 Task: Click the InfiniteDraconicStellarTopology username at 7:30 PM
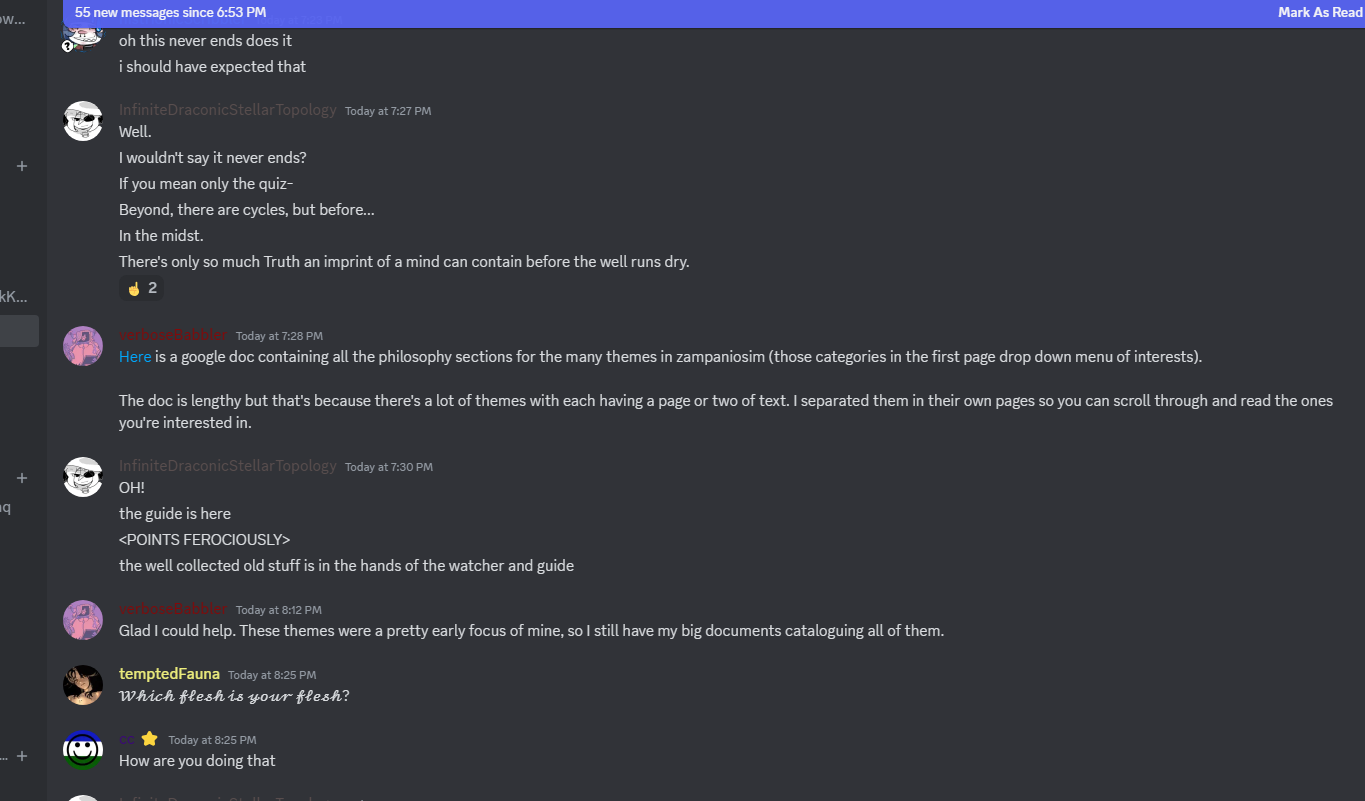coord(227,466)
